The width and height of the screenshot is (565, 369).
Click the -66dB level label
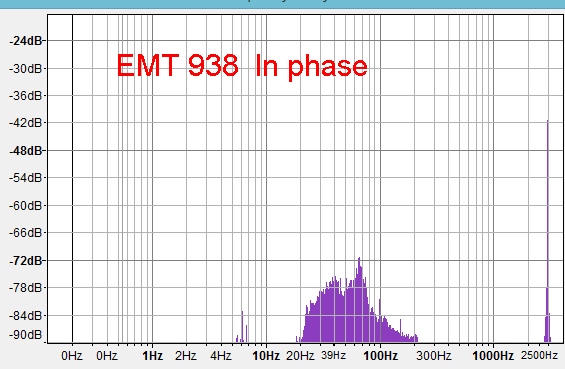(26, 233)
